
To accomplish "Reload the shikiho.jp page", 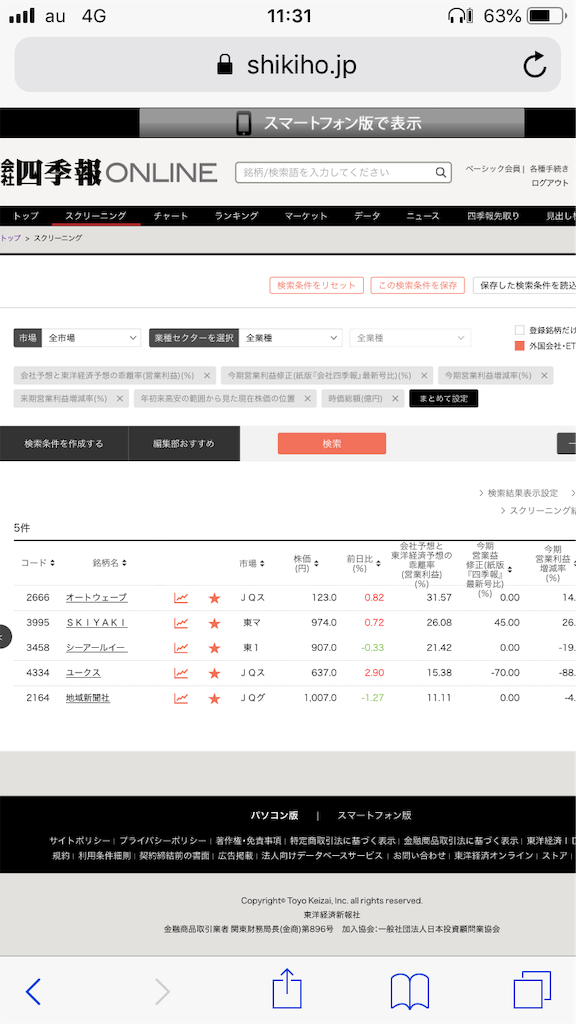I will [x=535, y=65].
